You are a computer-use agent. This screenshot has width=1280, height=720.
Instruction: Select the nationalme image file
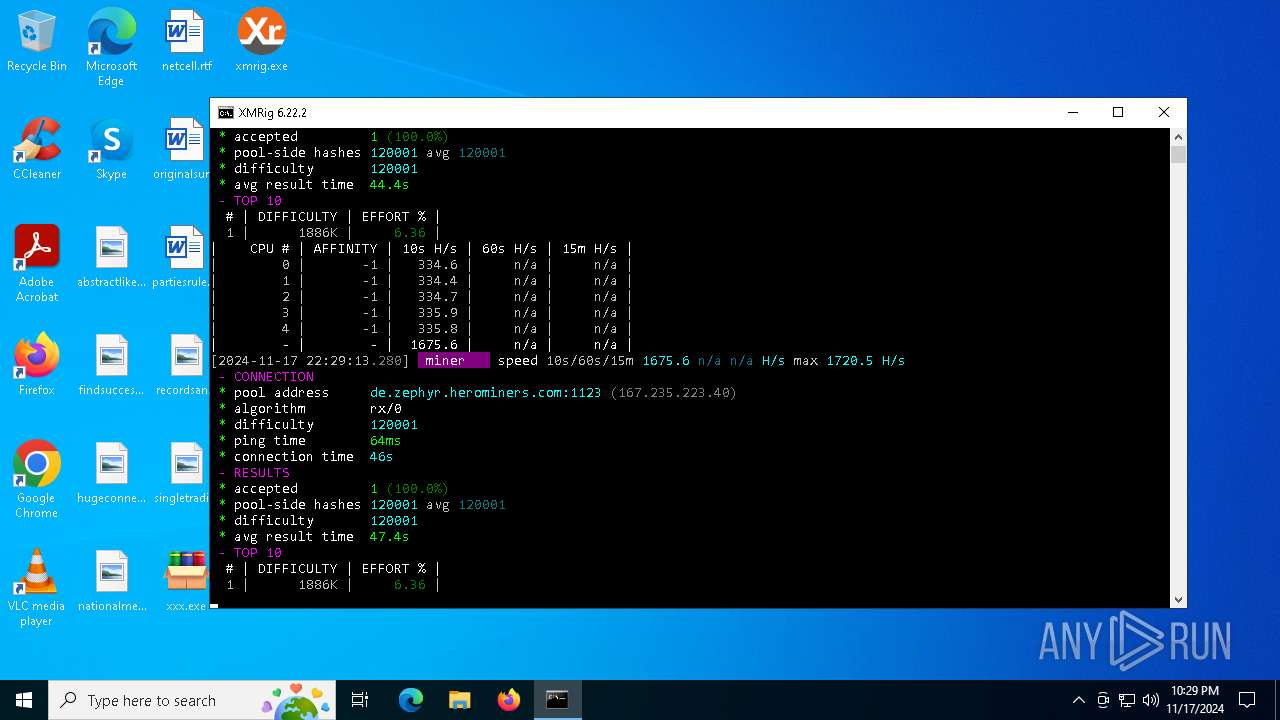[111, 582]
